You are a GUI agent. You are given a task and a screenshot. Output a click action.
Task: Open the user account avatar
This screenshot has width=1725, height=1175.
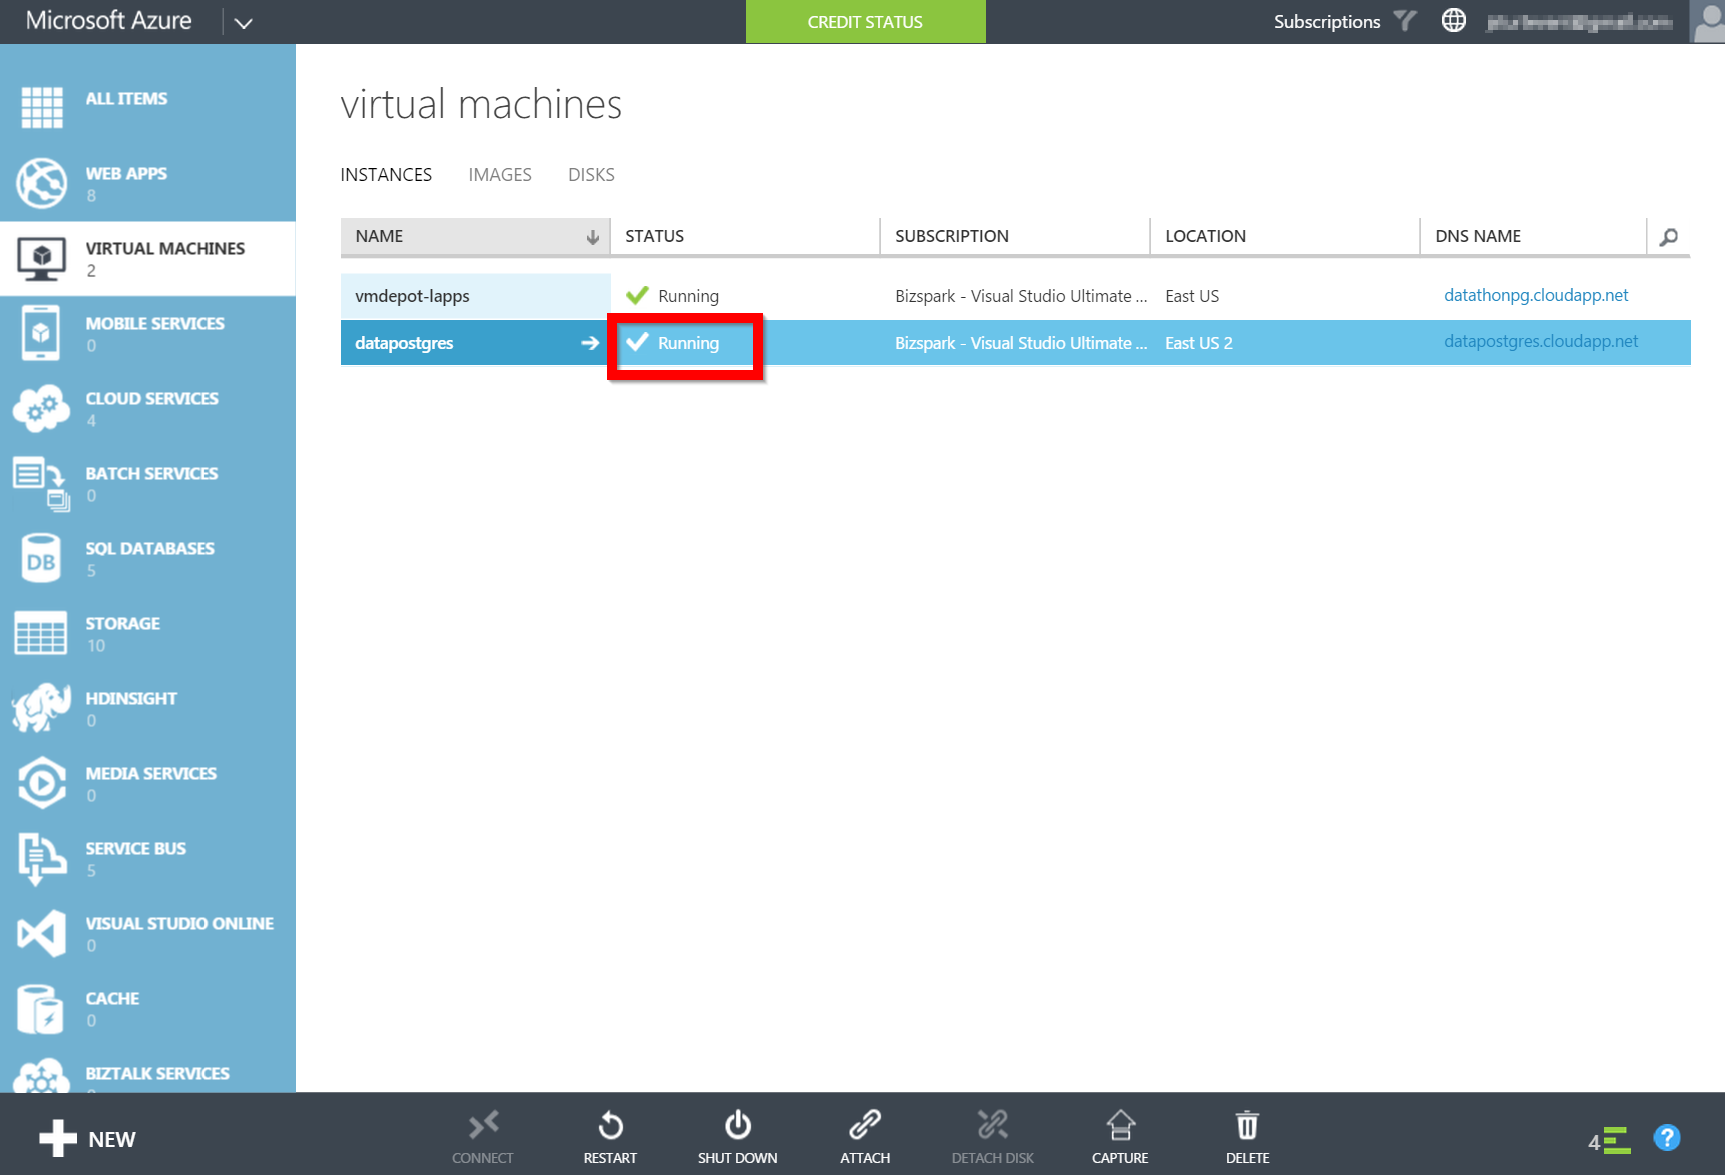coord(1707,21)
